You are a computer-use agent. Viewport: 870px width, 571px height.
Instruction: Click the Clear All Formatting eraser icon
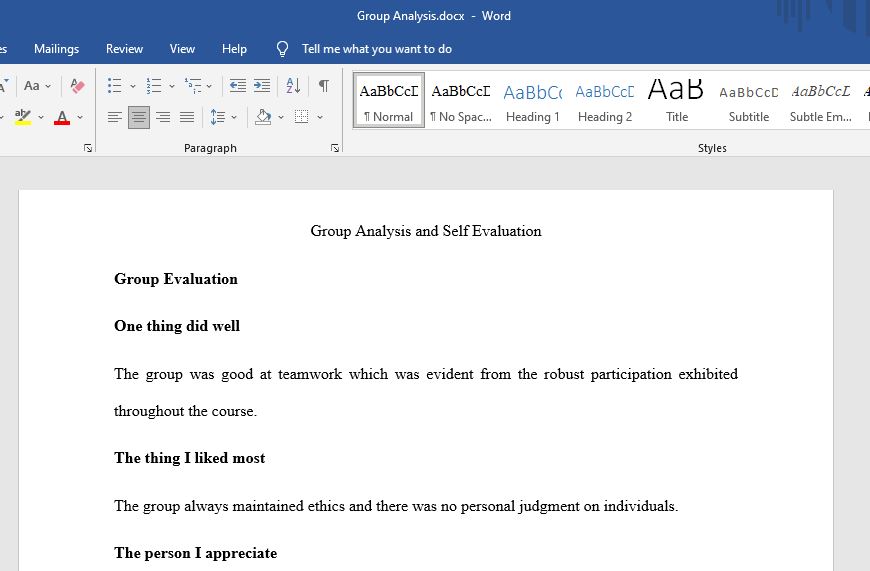point(78,86)
